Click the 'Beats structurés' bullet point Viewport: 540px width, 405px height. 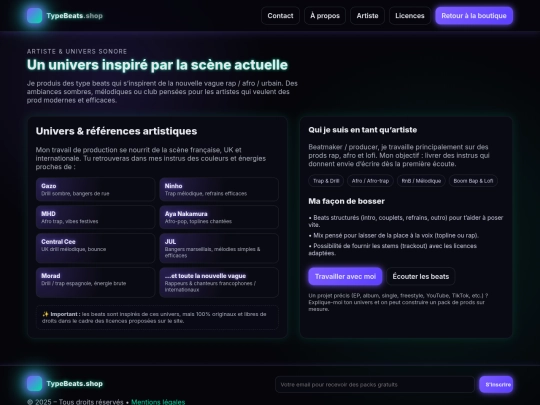[x=406, y=221]
